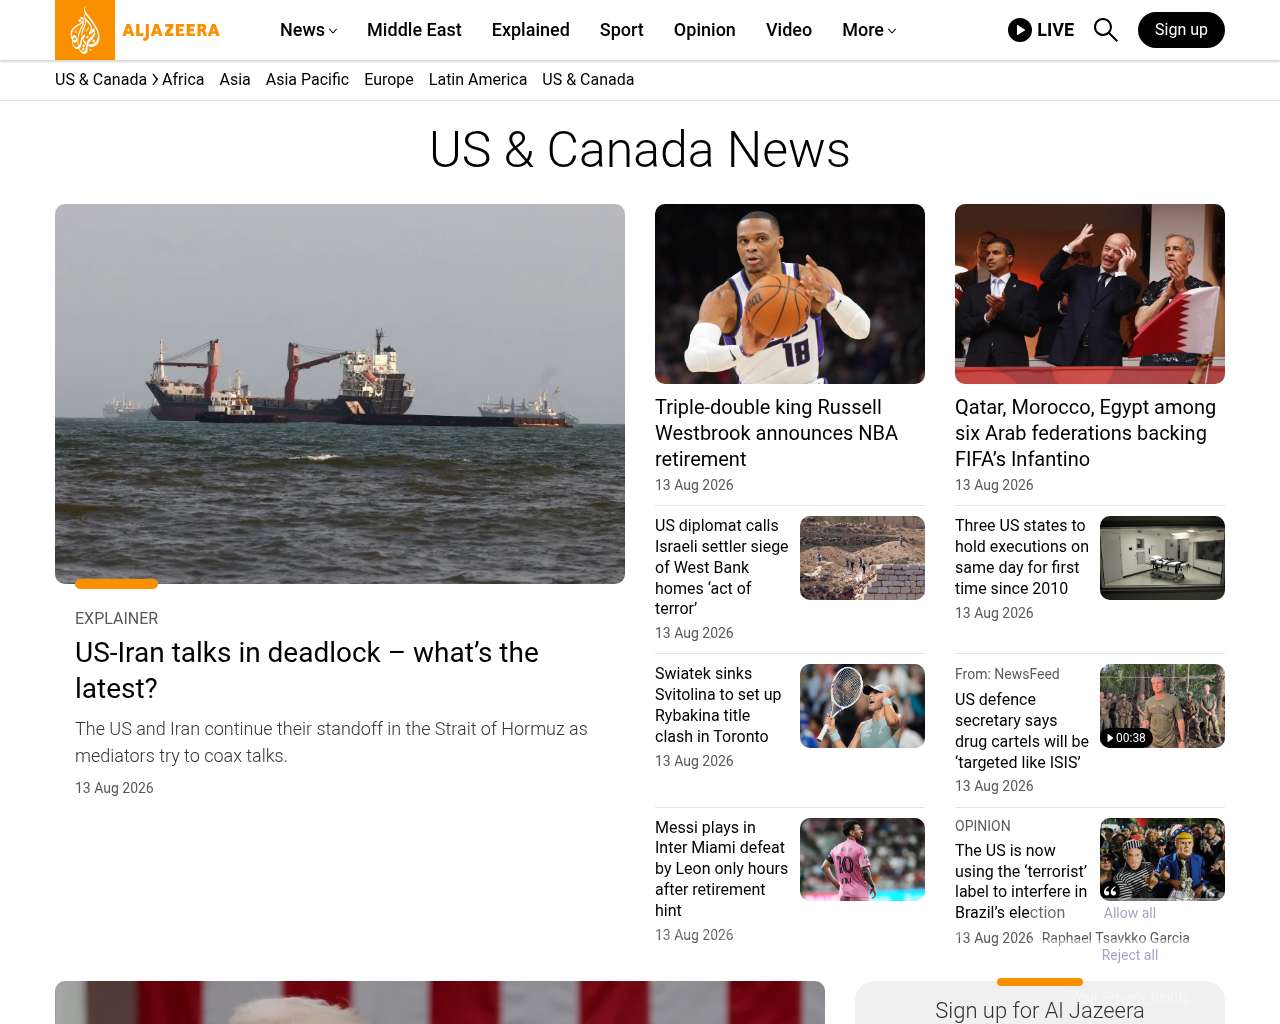Click the LIVE play circle icon
Viewport: 1280px width, 1024px height.
pos(1020,30)
